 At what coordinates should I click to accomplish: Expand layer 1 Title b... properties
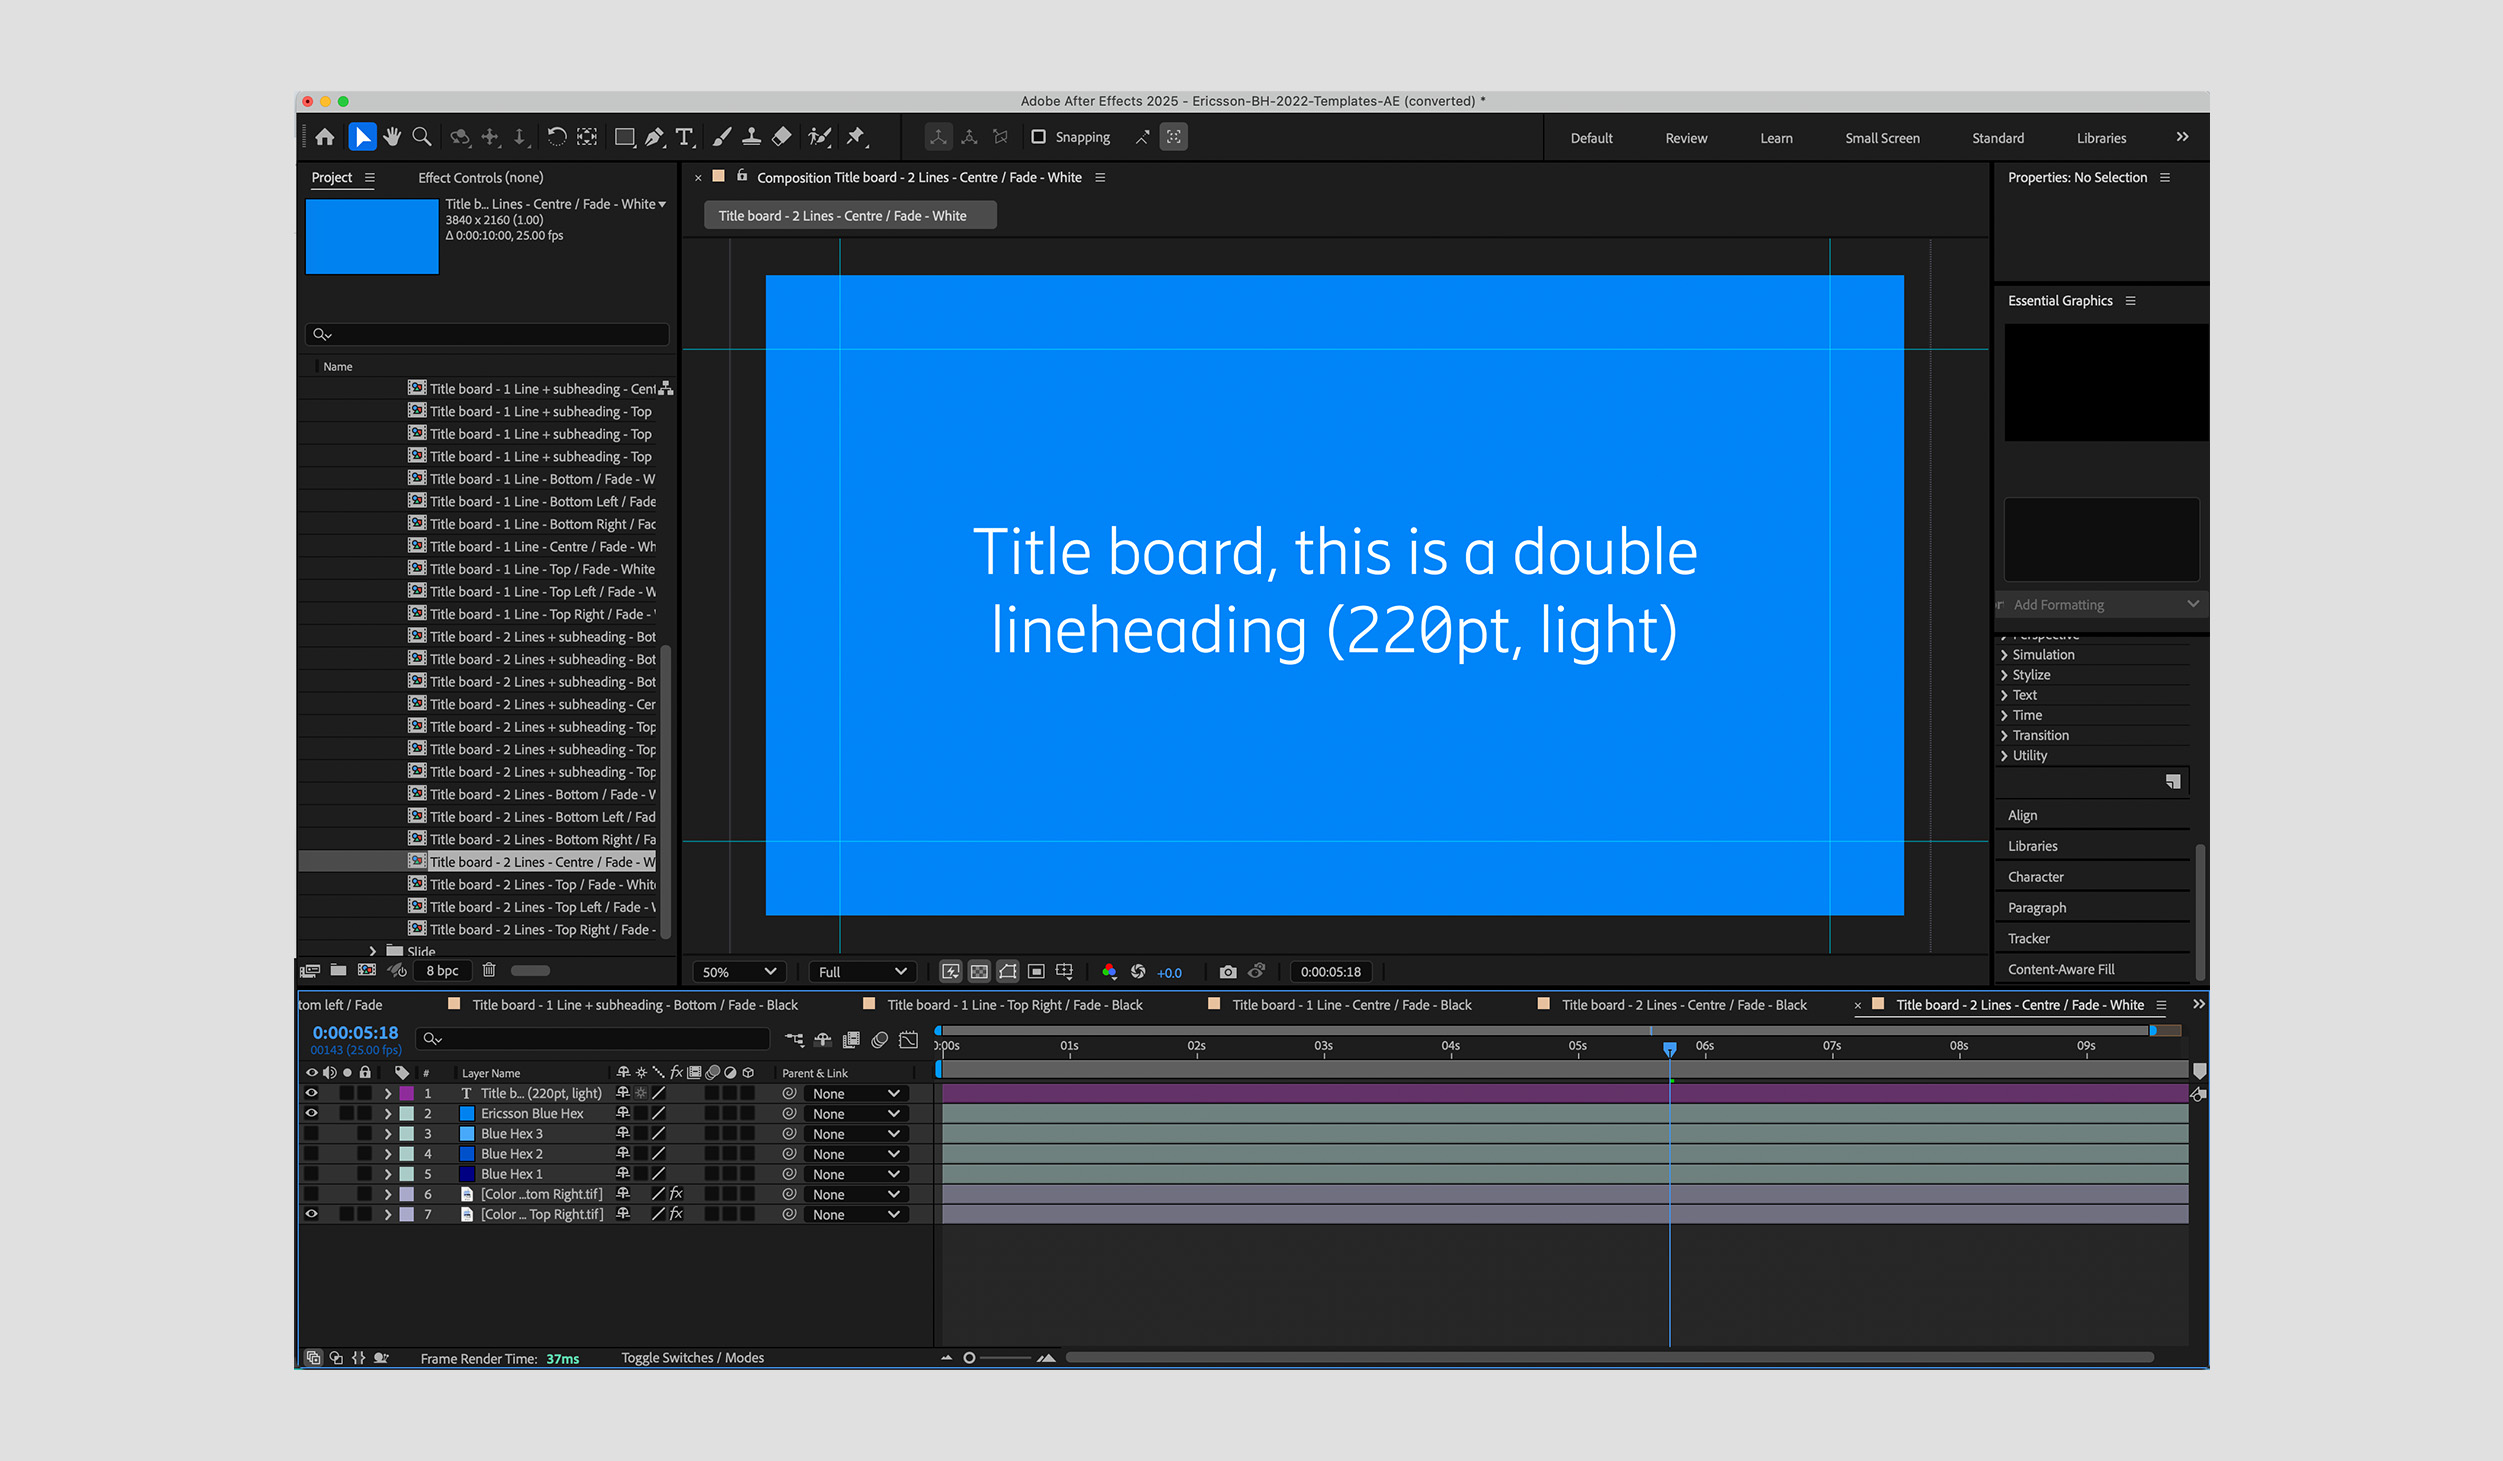[388, 1094]
